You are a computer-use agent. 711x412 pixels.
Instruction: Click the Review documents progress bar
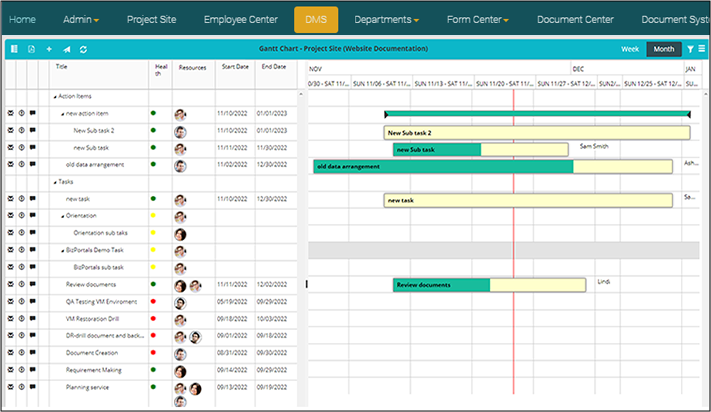click(441, 285)
